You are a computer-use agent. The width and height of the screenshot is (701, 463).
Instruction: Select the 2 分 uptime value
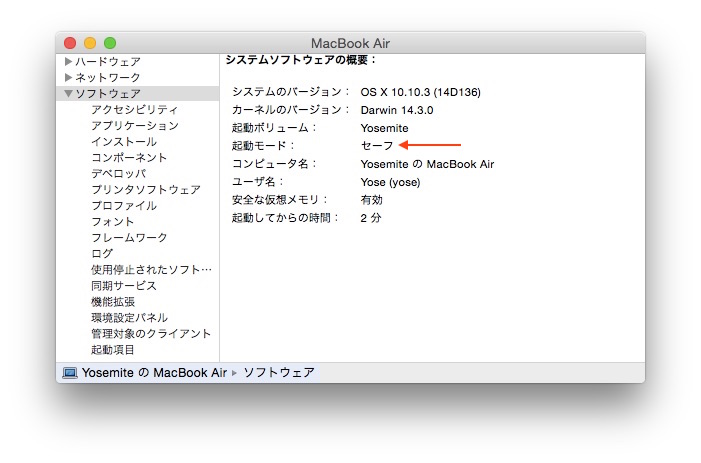[371, 218]
